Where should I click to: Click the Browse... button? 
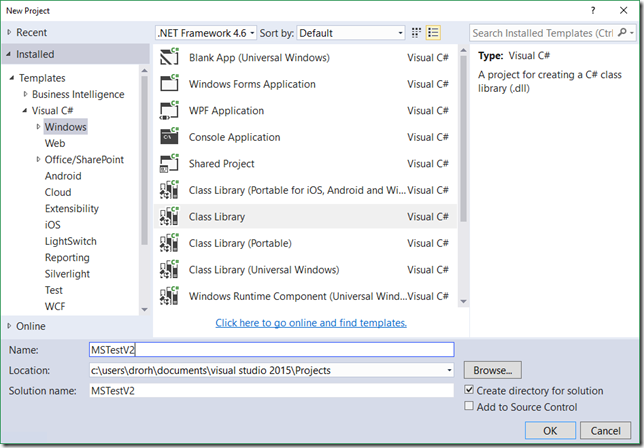492,370
